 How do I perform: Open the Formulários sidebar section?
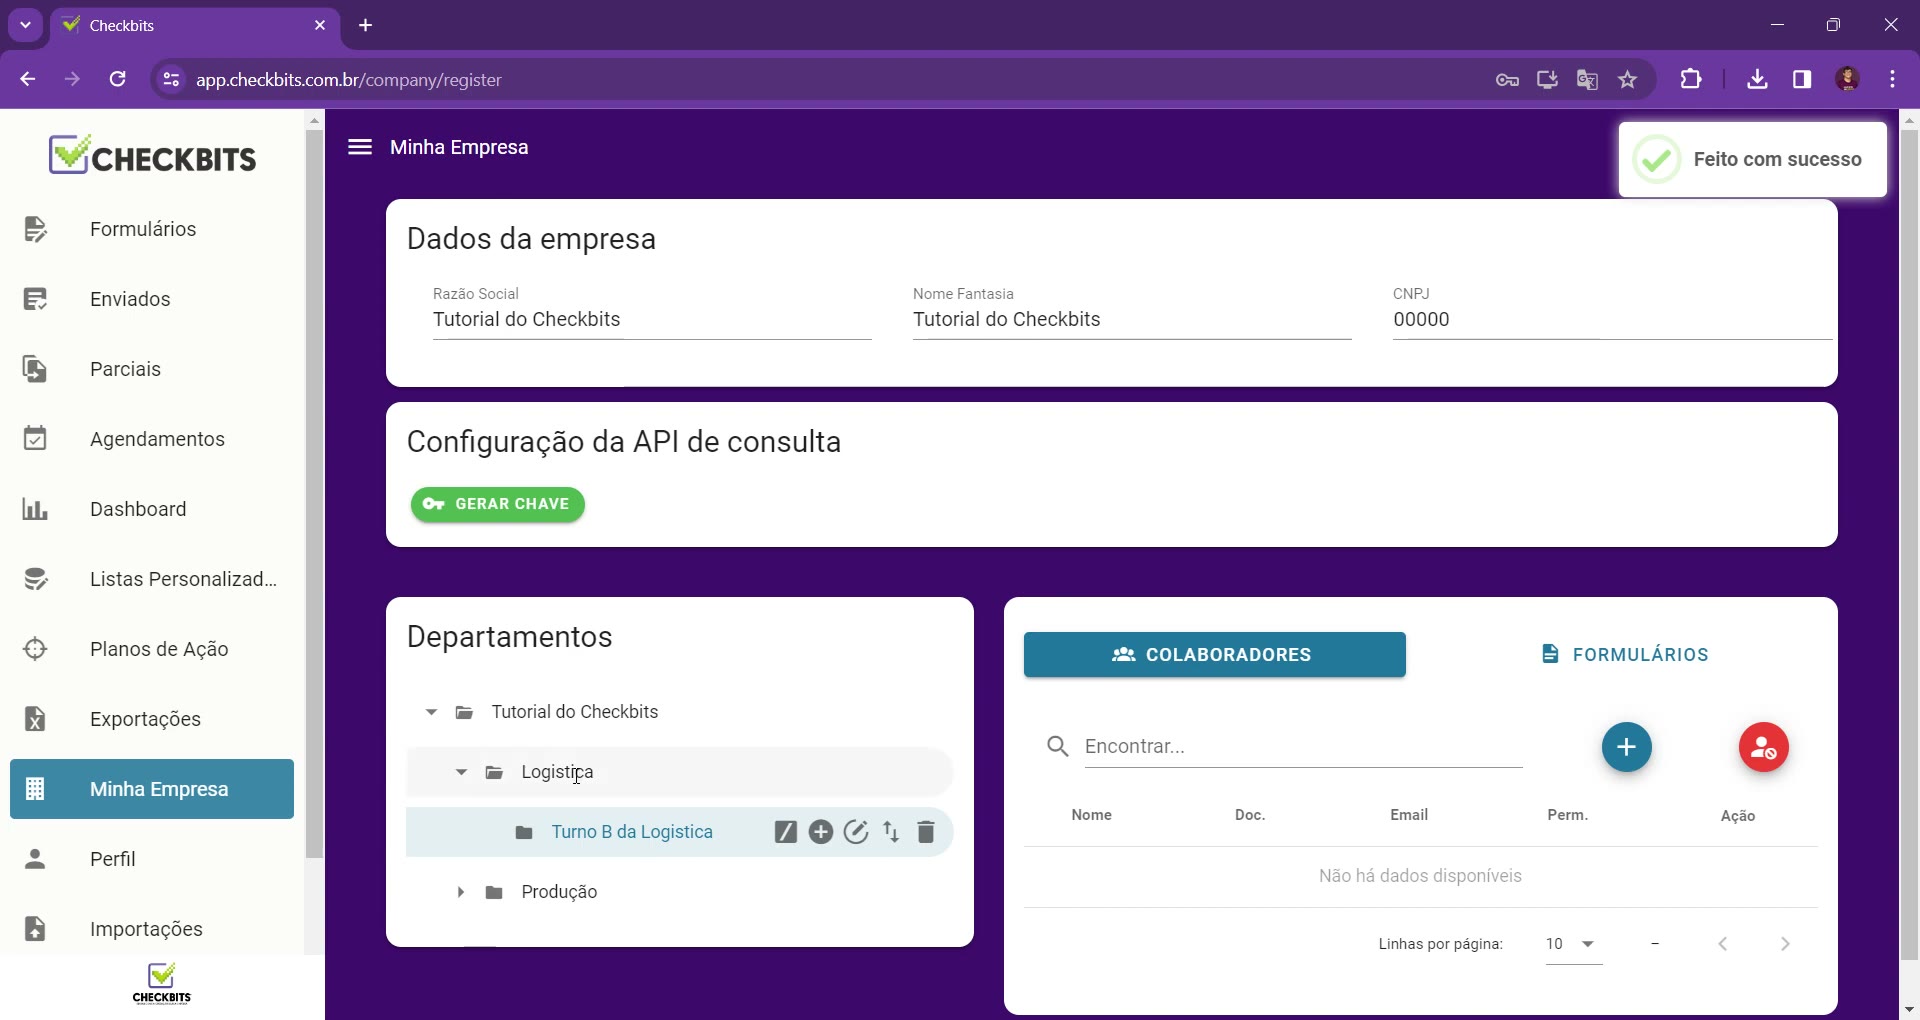[152, 229]
